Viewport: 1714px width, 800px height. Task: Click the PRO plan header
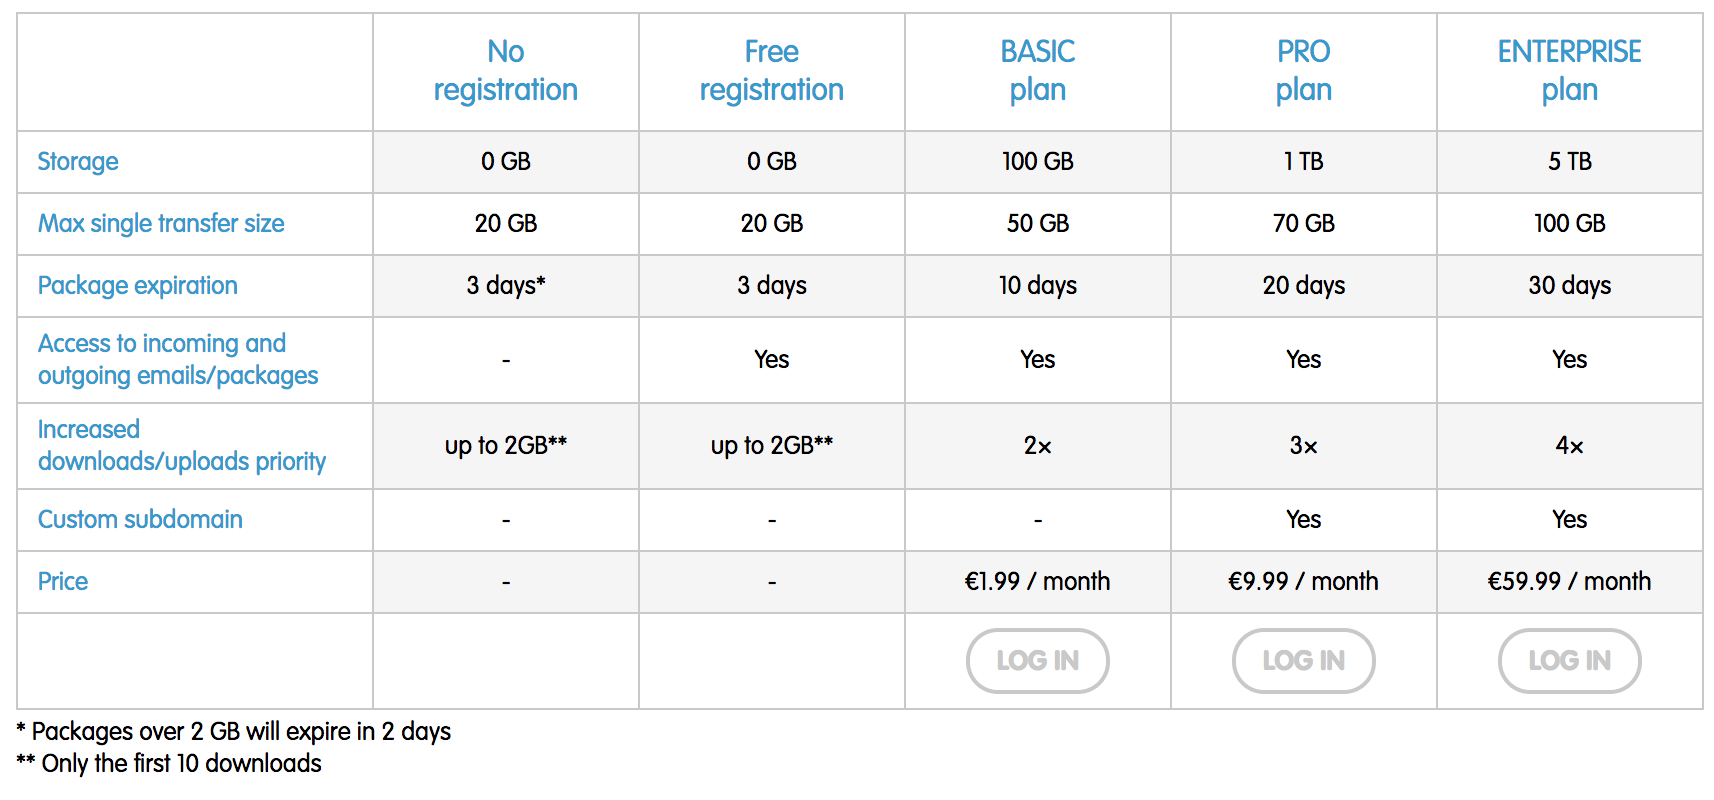tap(1304, 71)
